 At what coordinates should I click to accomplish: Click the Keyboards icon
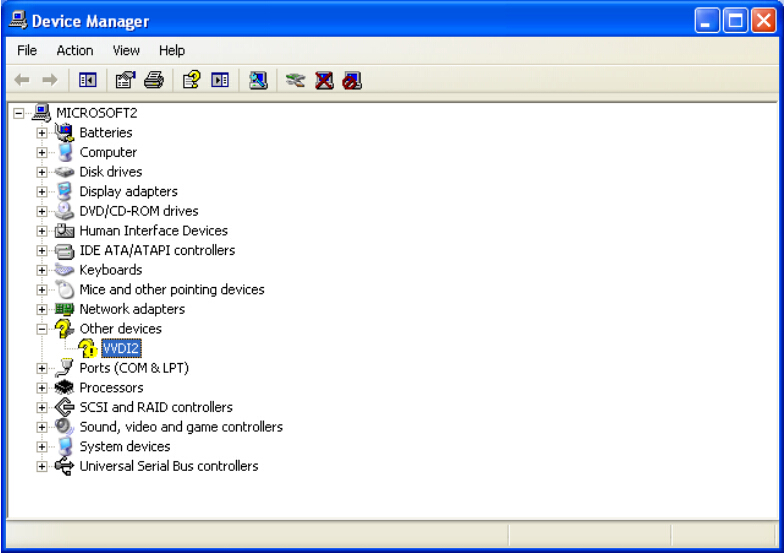tap(64, 270)
